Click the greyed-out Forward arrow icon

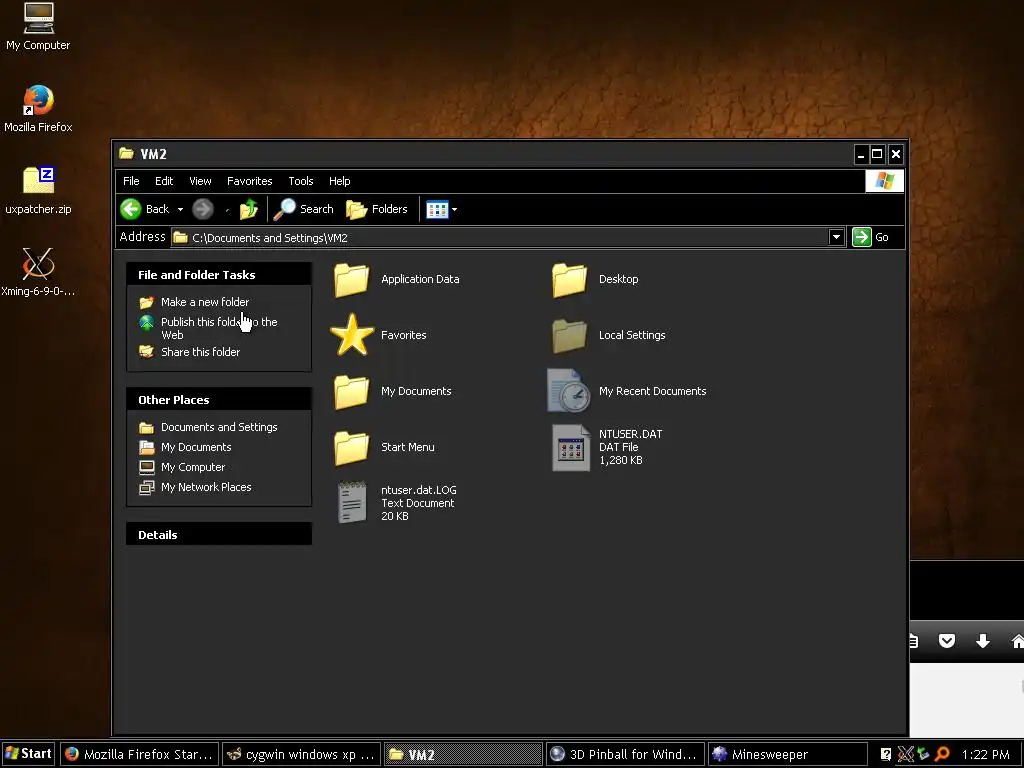202,209
